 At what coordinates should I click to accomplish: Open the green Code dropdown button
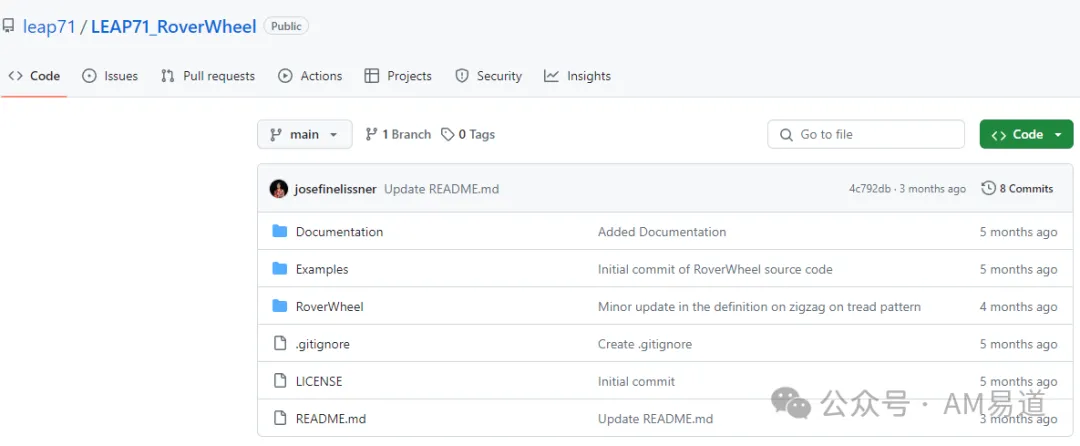(1026, 134)
